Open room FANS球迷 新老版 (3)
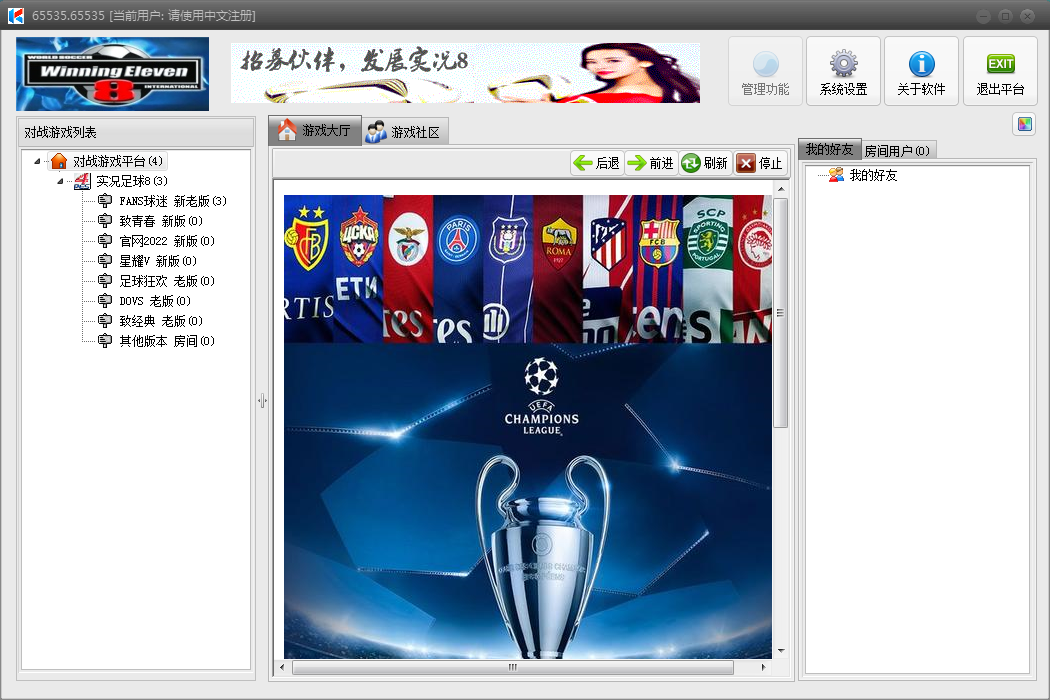Image resolution: width=1050 pixels, height=700 pixels. pyautogui.click(x=173, y=201)
